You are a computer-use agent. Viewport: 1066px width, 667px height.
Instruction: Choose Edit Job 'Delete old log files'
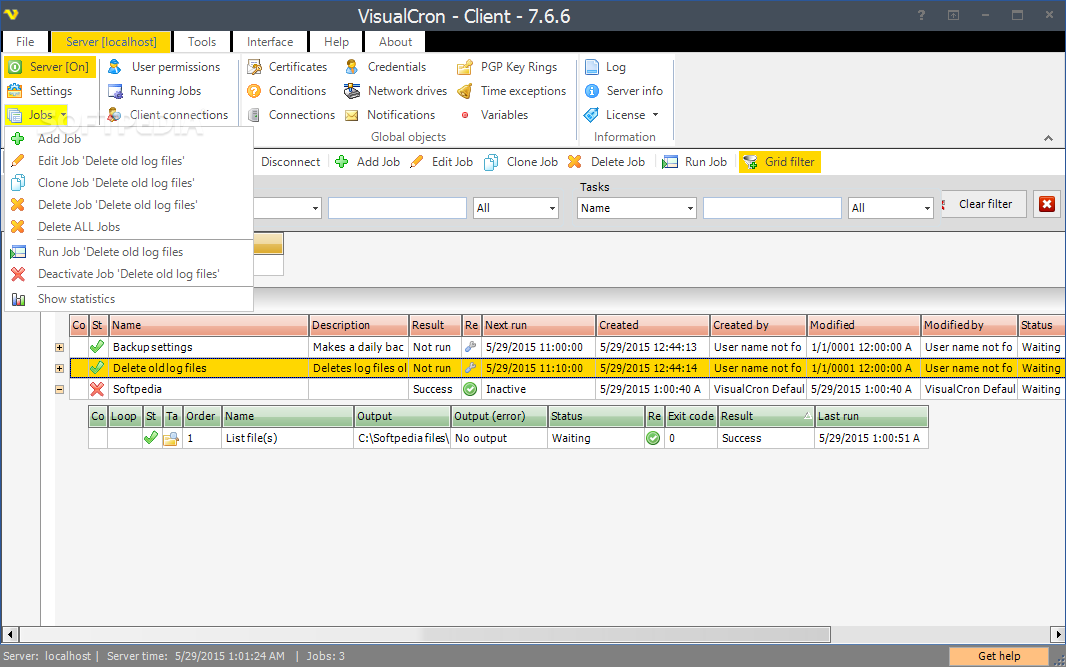[x=128, y=161]
